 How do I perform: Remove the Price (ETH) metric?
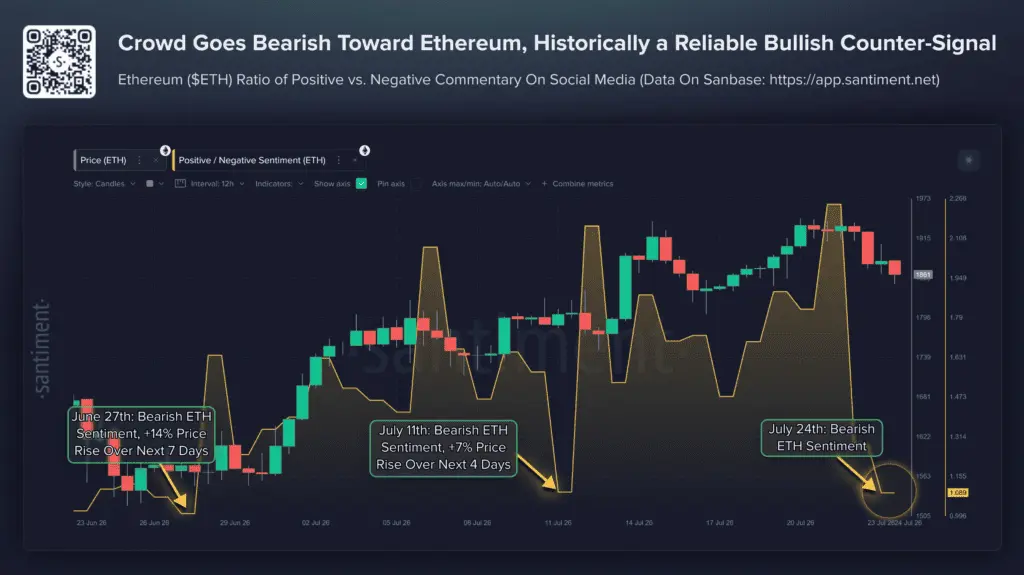click(155, 160)
